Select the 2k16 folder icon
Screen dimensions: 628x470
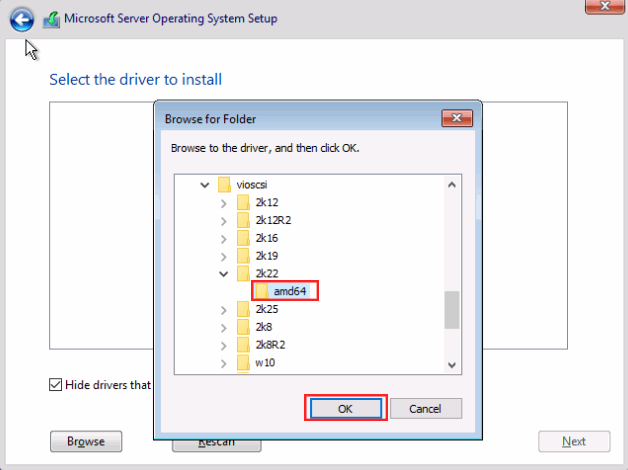(x=243, y=238)
